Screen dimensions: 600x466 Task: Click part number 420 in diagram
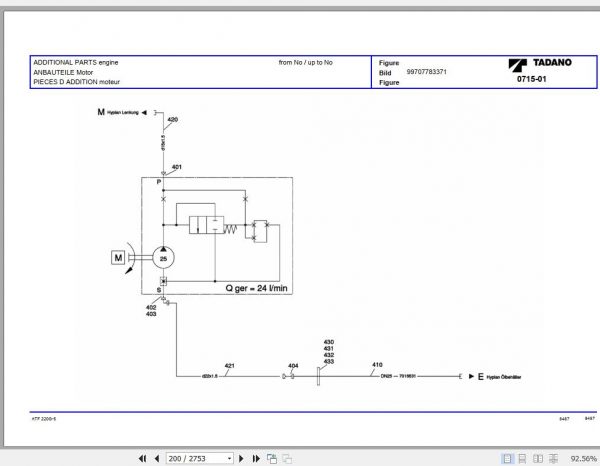[173, 119]
